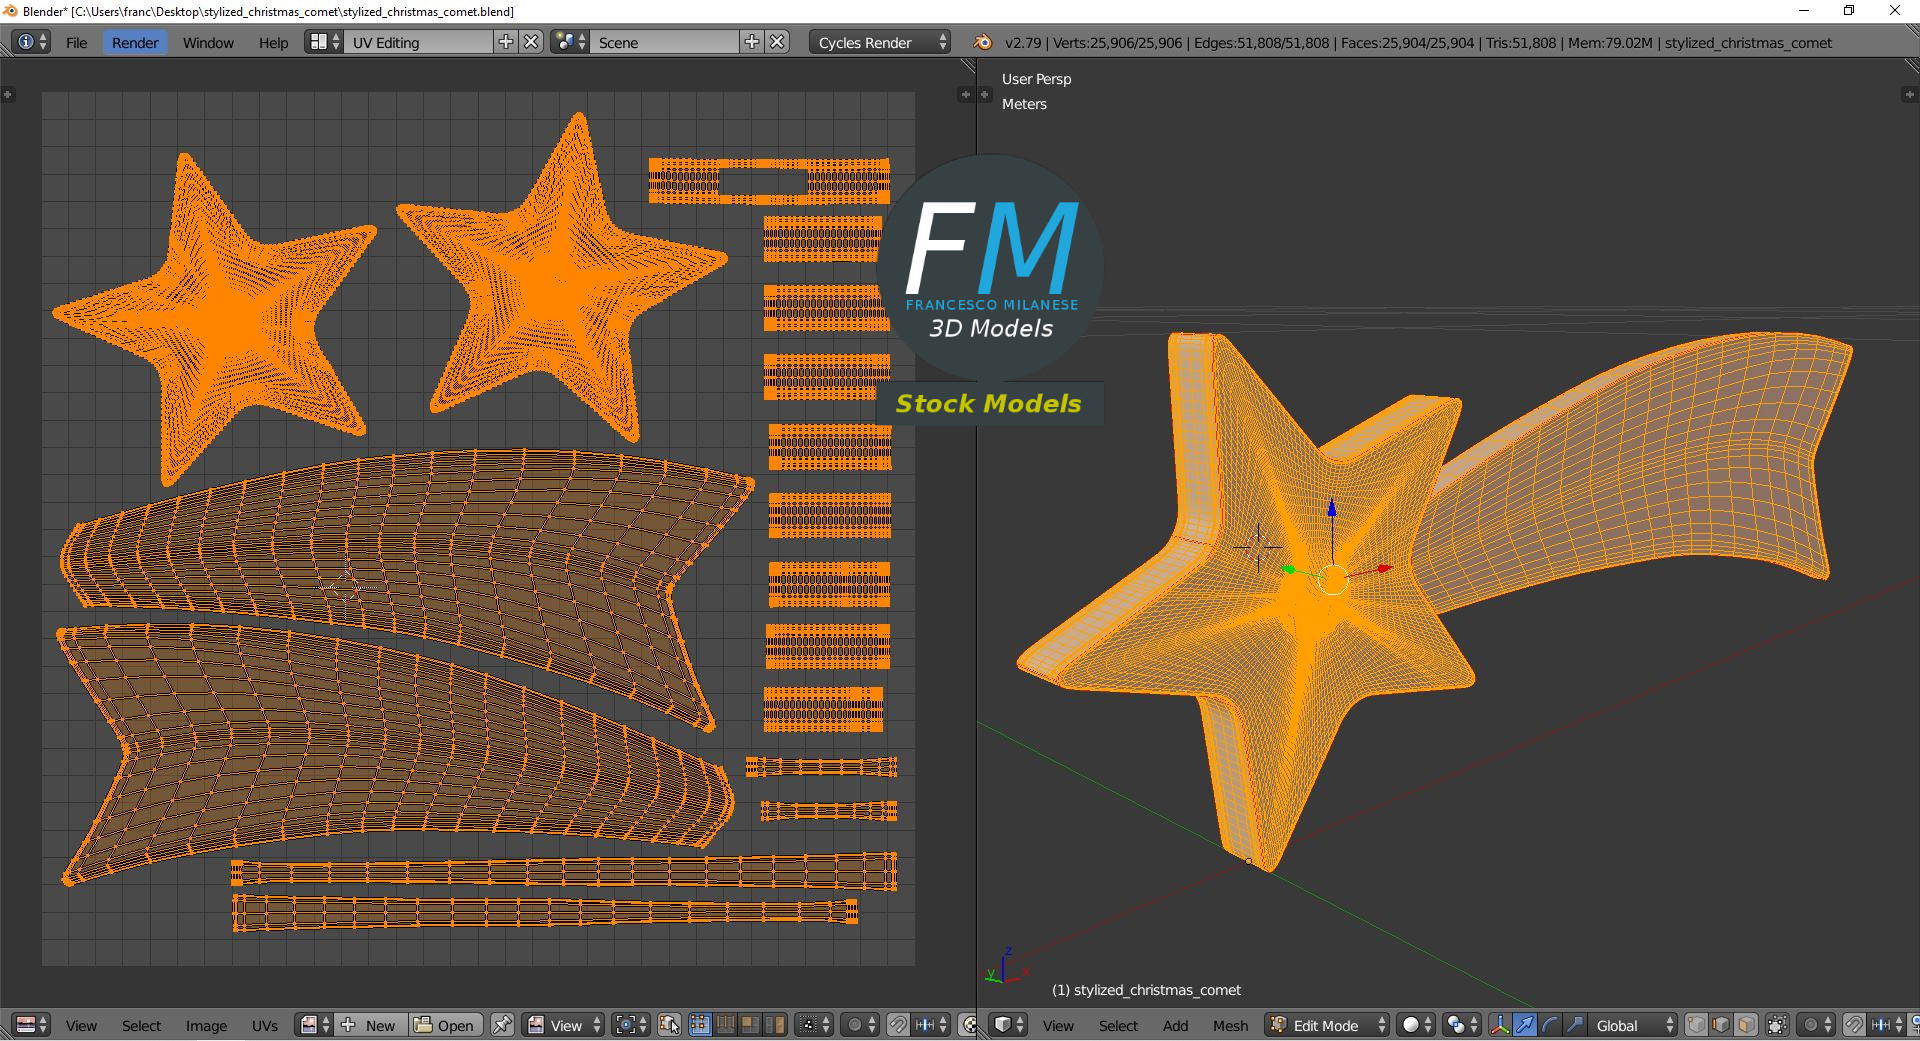
Task: Open the Cycles Render engine dropdown
Action: pyautogui.click(x=880, y=42)
